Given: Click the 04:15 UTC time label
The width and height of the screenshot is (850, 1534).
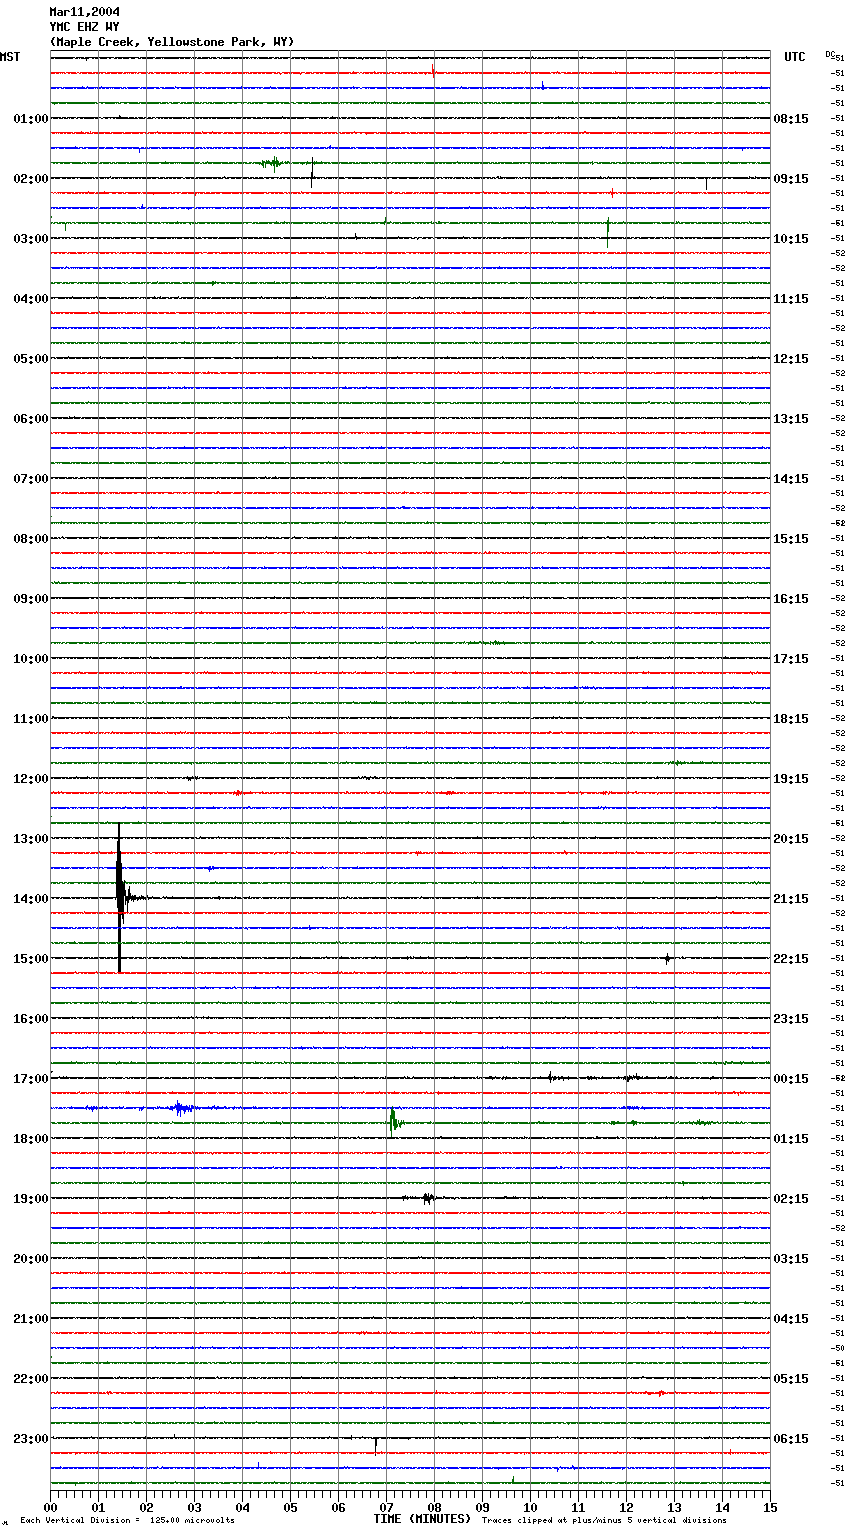Looking at the screenshot, I should [x=791, y=1319].
